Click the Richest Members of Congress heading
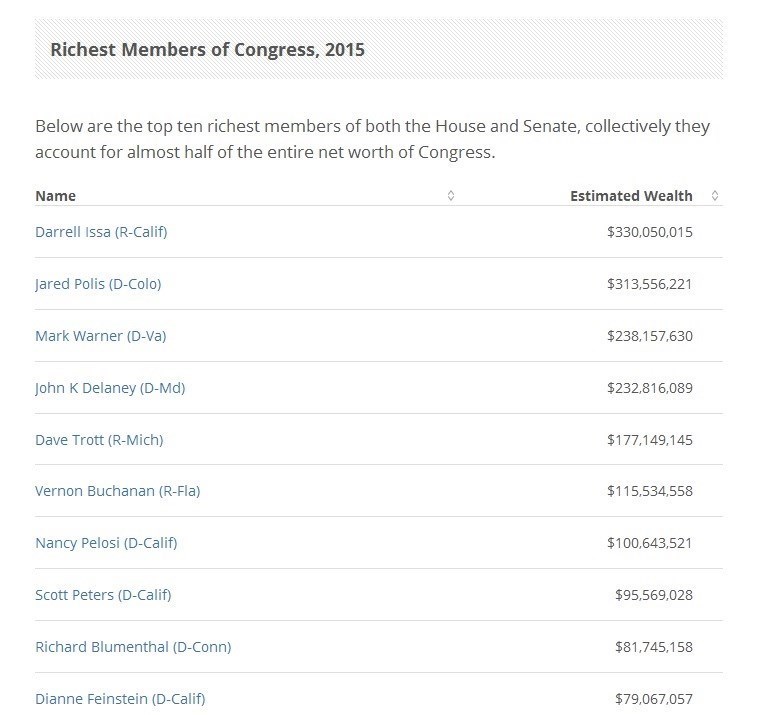Image resolution: width=758 pixels, height=715 pixels. (208, 49)
